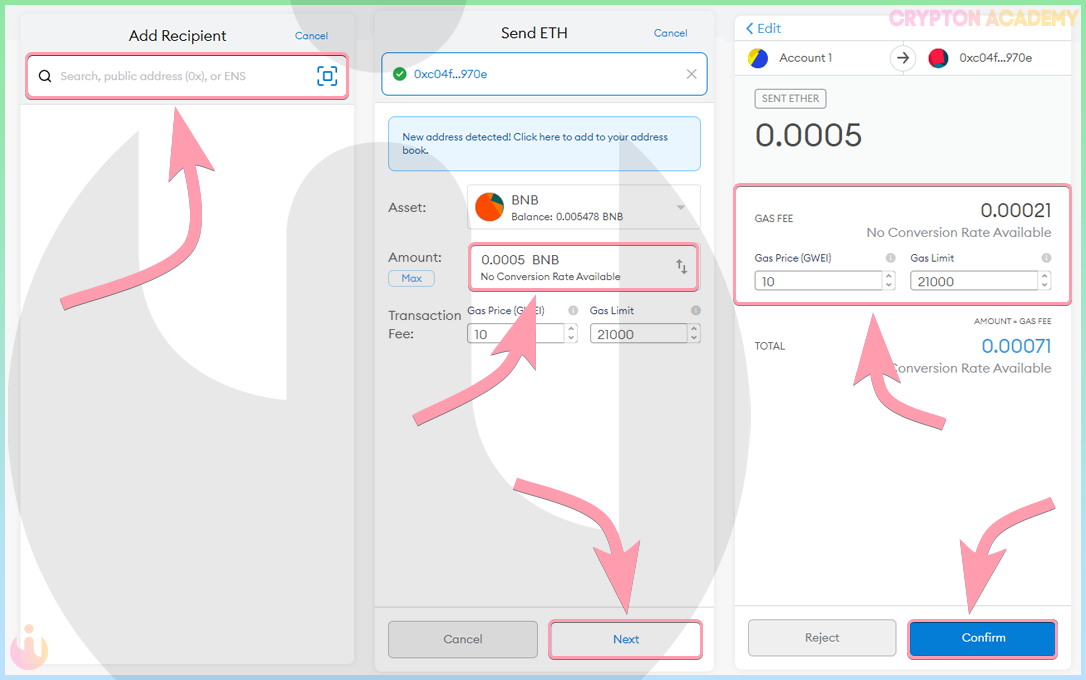Click the Reject button
Image resolution: width=1086 pixels, height=680 pixels.
point(822,638)
